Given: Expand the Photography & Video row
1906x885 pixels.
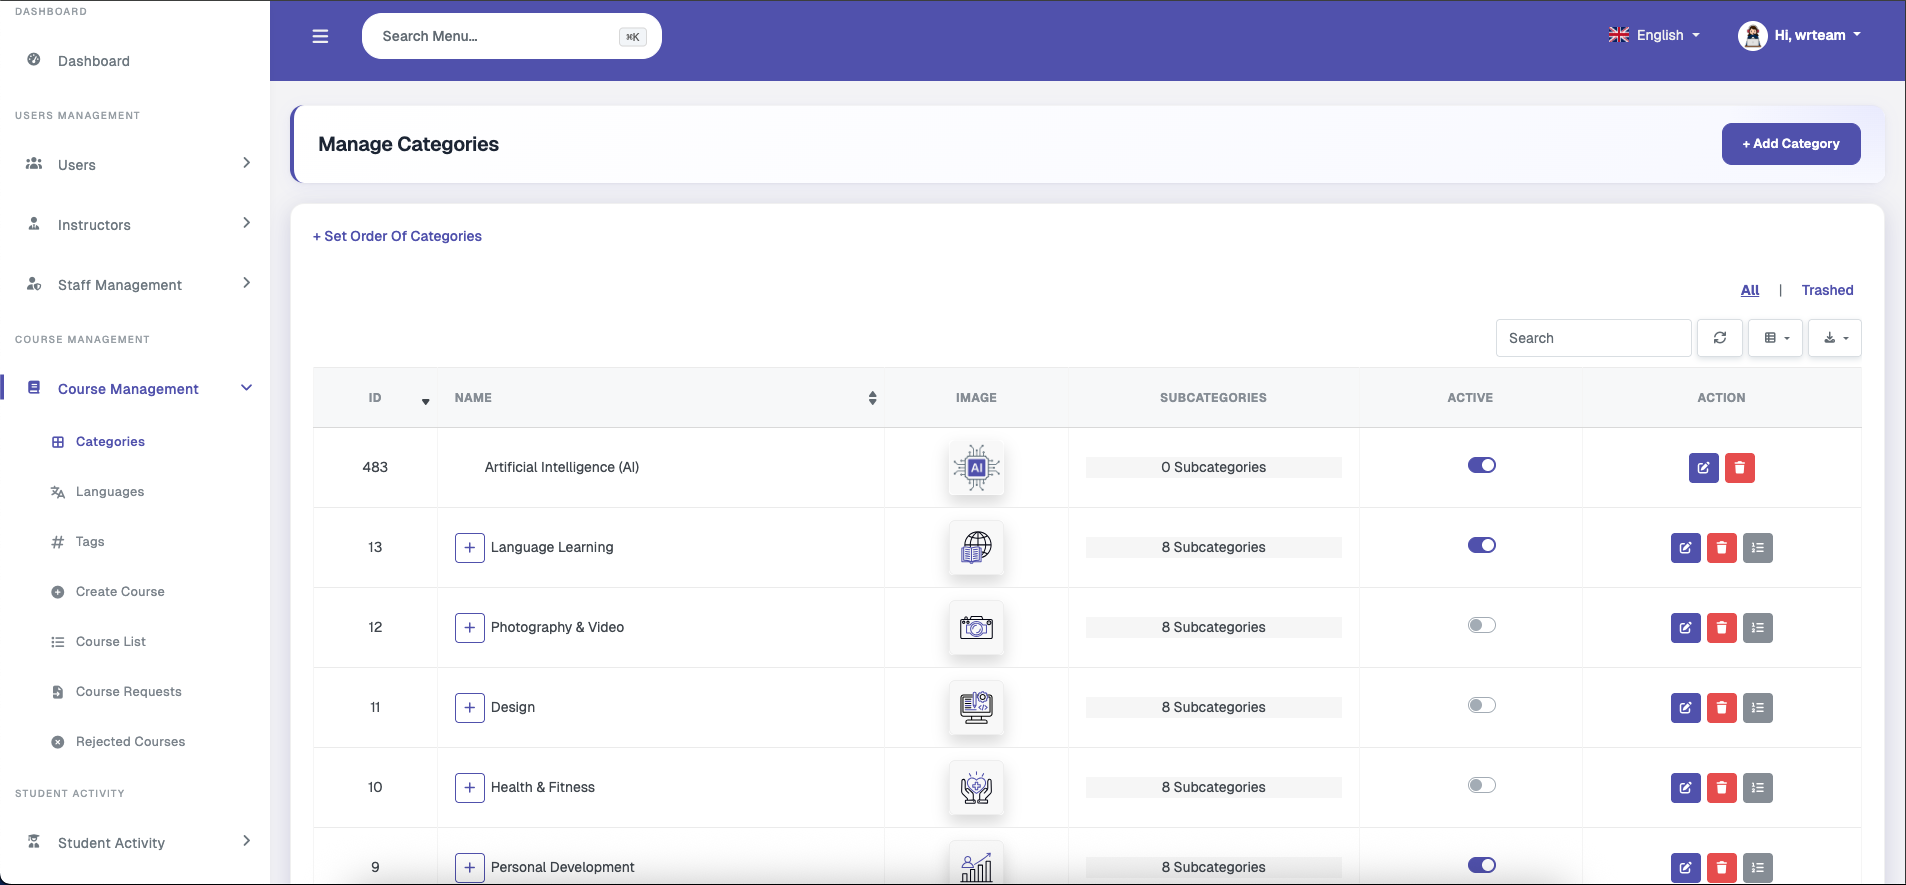Looking at the screenshot, I should [x=470, y=628].
